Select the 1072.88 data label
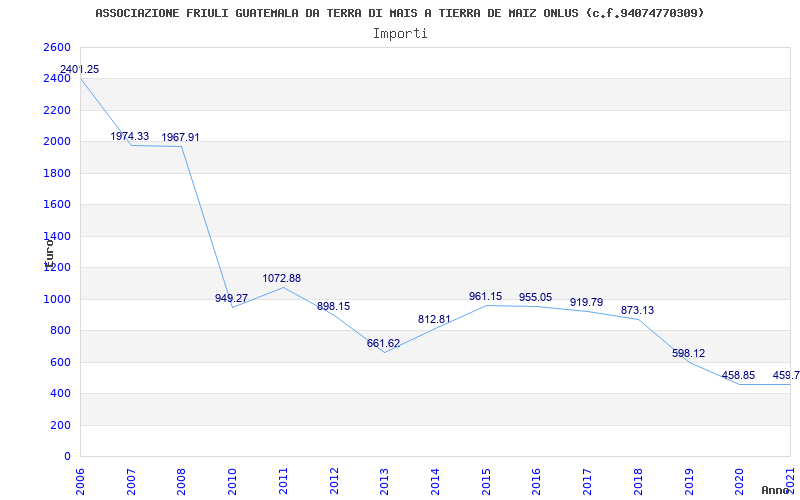The width and height of the screenshot is (800, 500). [282, 279]
